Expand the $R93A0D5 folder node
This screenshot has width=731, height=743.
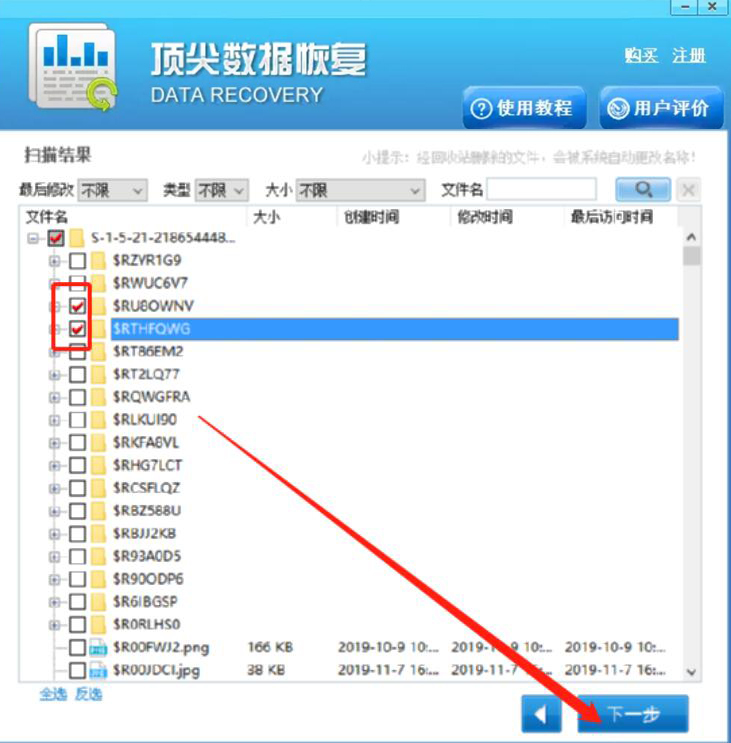[54, 556]
